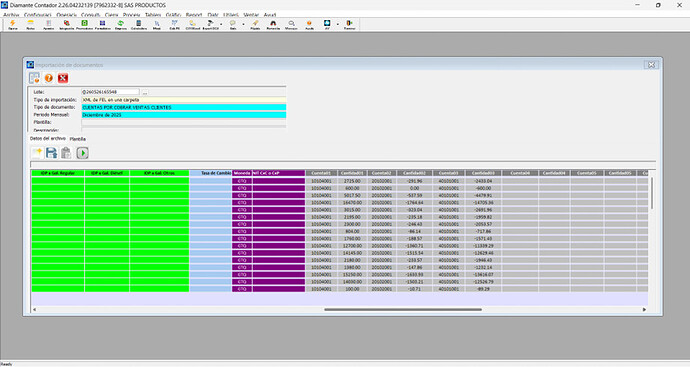Click the grid's vertical scrollbar thumb
This screenshot has height=367, width=690.
tap(652, 194)
